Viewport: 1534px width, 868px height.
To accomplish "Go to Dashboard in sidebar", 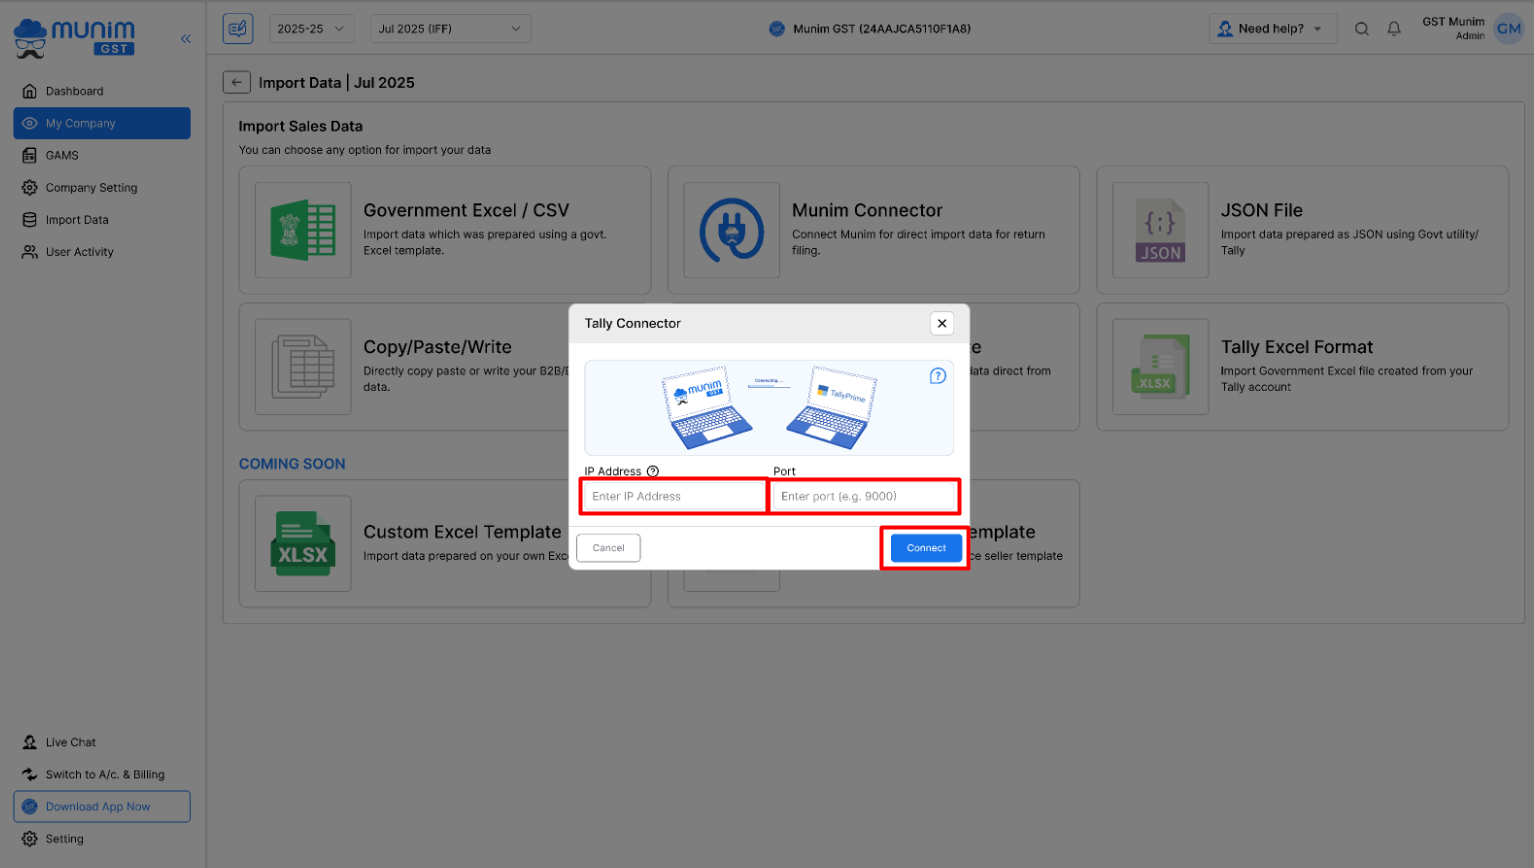I will point(74,91).
